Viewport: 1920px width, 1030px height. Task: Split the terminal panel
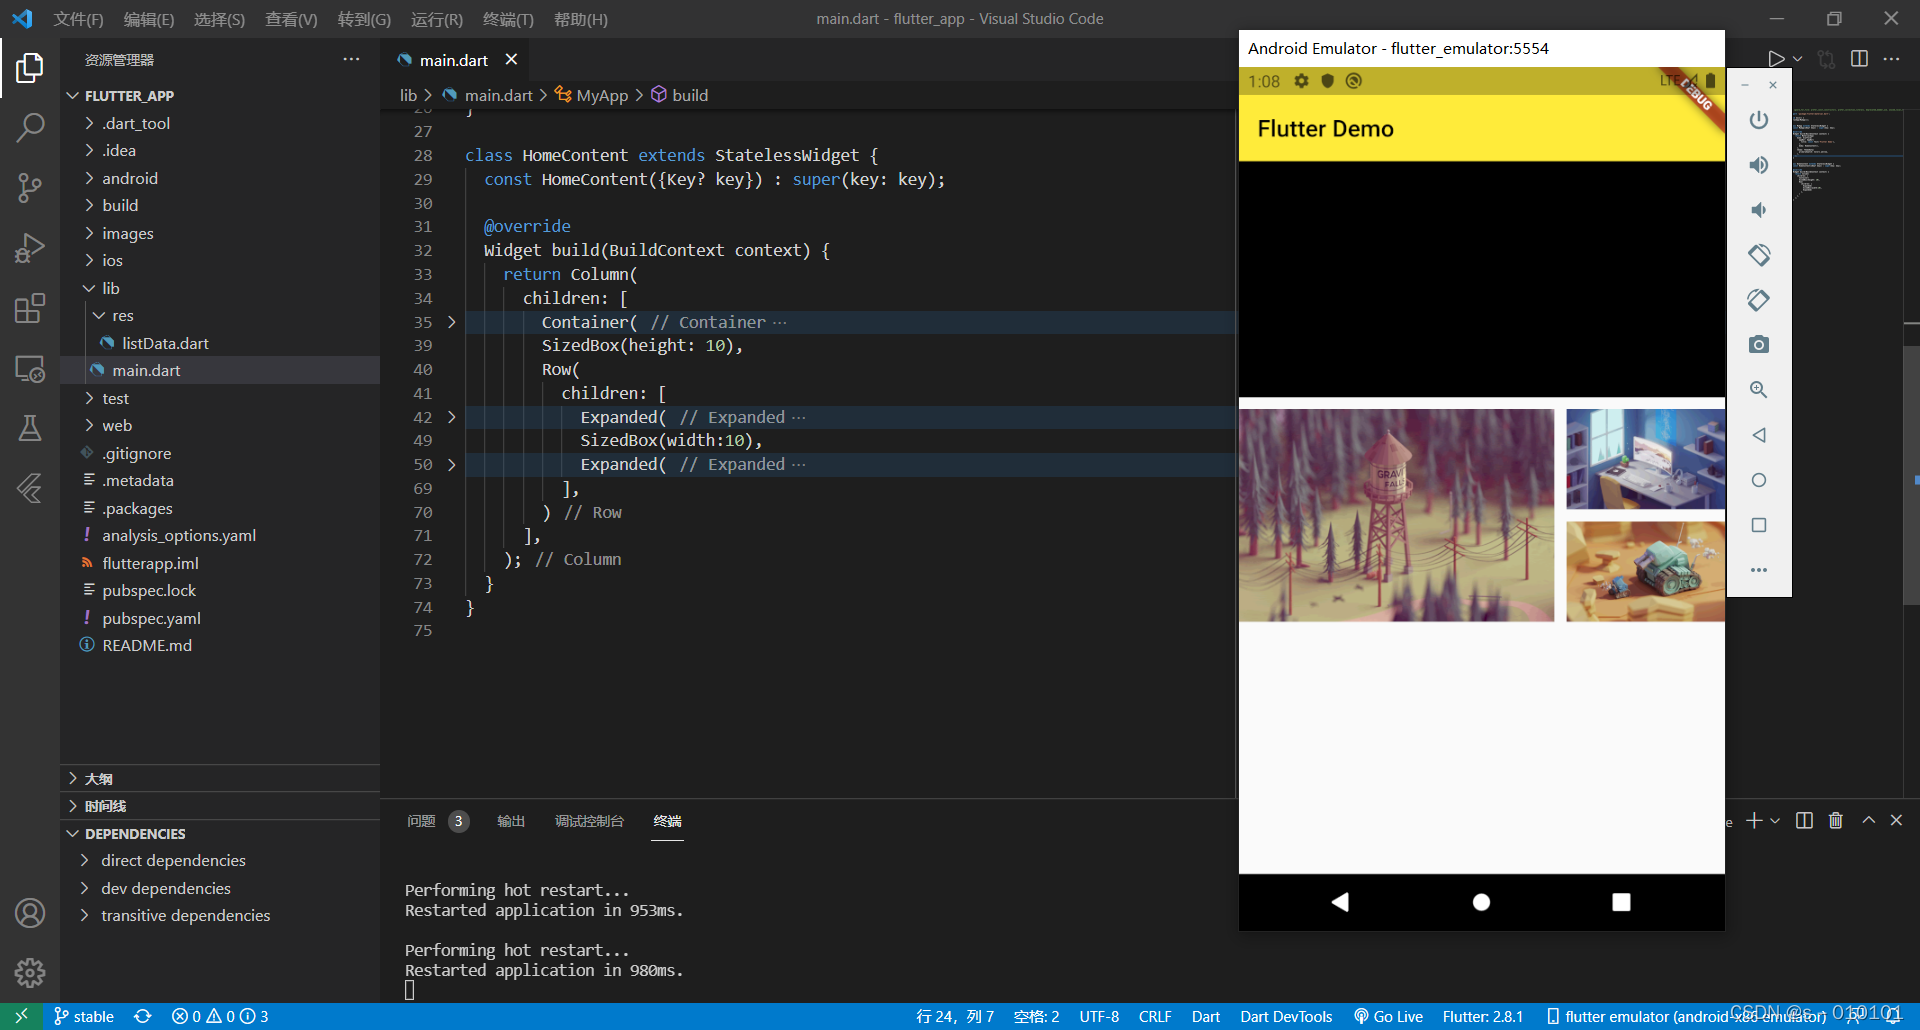coord(1804,821)
